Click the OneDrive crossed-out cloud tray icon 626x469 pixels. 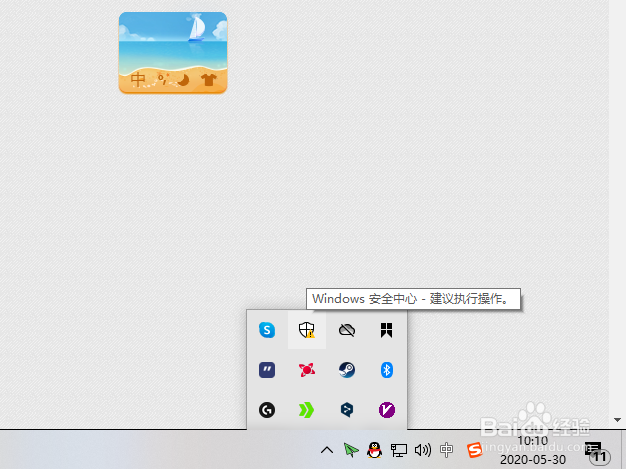coord(347,330)
